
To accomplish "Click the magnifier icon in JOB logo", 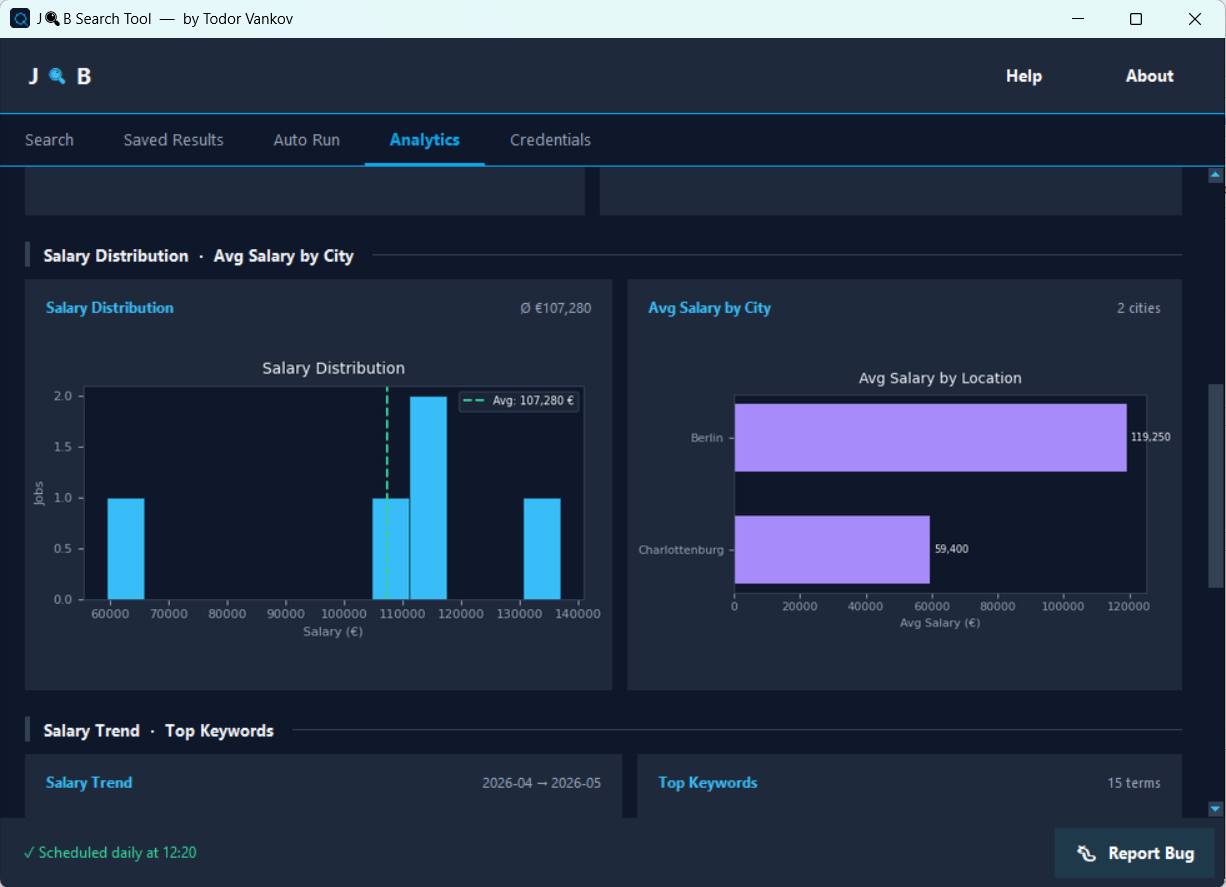I will tap(57, 76).
